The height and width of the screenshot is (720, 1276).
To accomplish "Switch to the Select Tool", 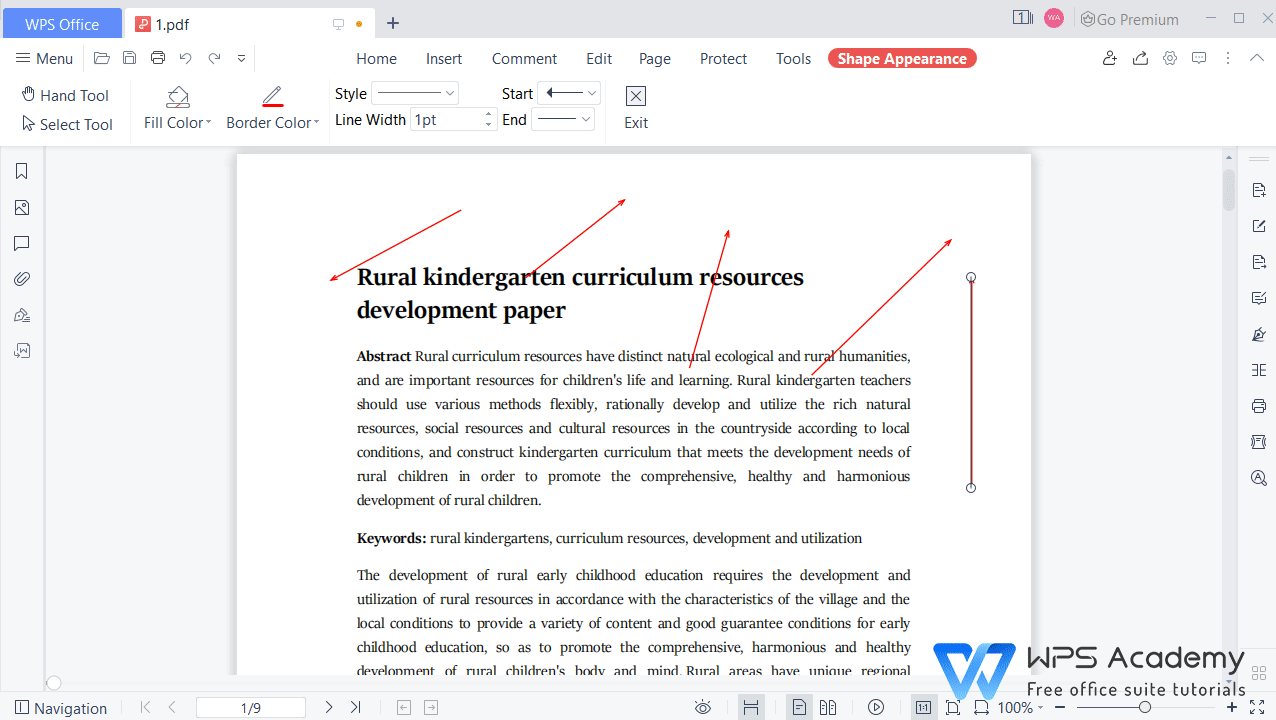I will (x=67, y=124).
